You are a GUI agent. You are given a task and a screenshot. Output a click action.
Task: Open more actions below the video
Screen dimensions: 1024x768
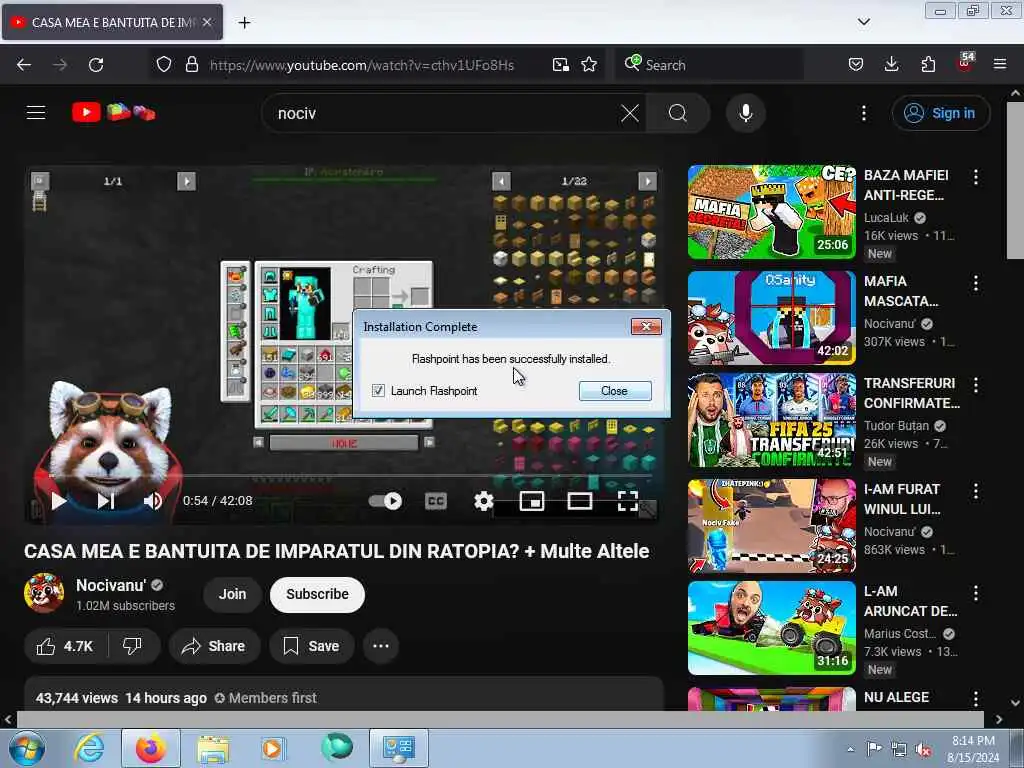pos(381,646)
